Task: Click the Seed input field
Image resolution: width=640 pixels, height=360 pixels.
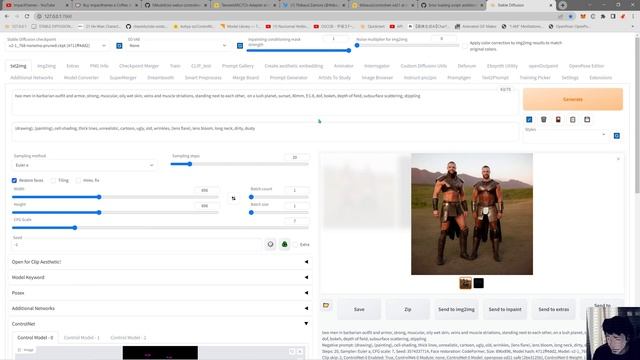Action: click(137, 245)
